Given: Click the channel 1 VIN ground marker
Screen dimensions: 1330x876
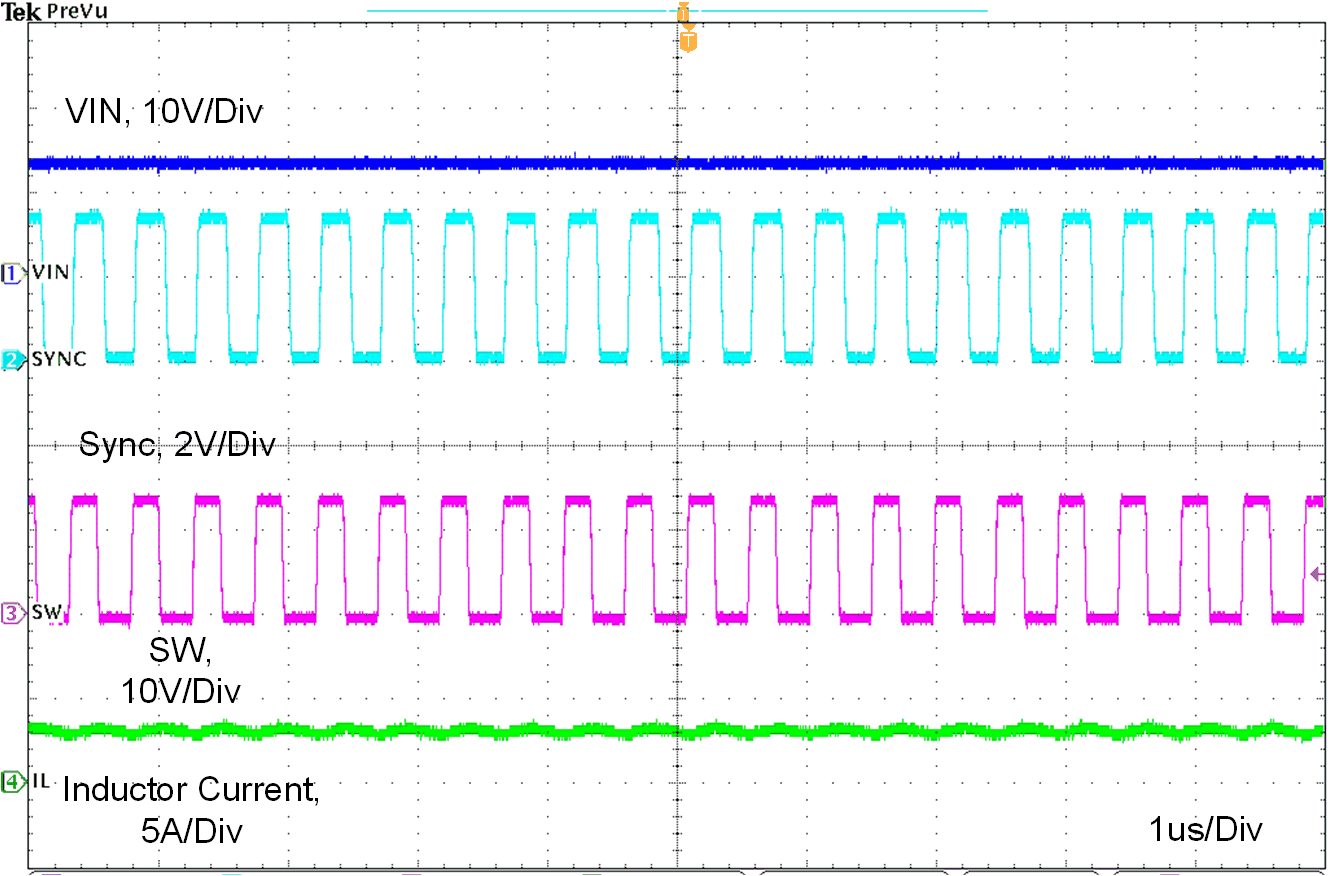Looking at the screenshot, I should [14, 272].
